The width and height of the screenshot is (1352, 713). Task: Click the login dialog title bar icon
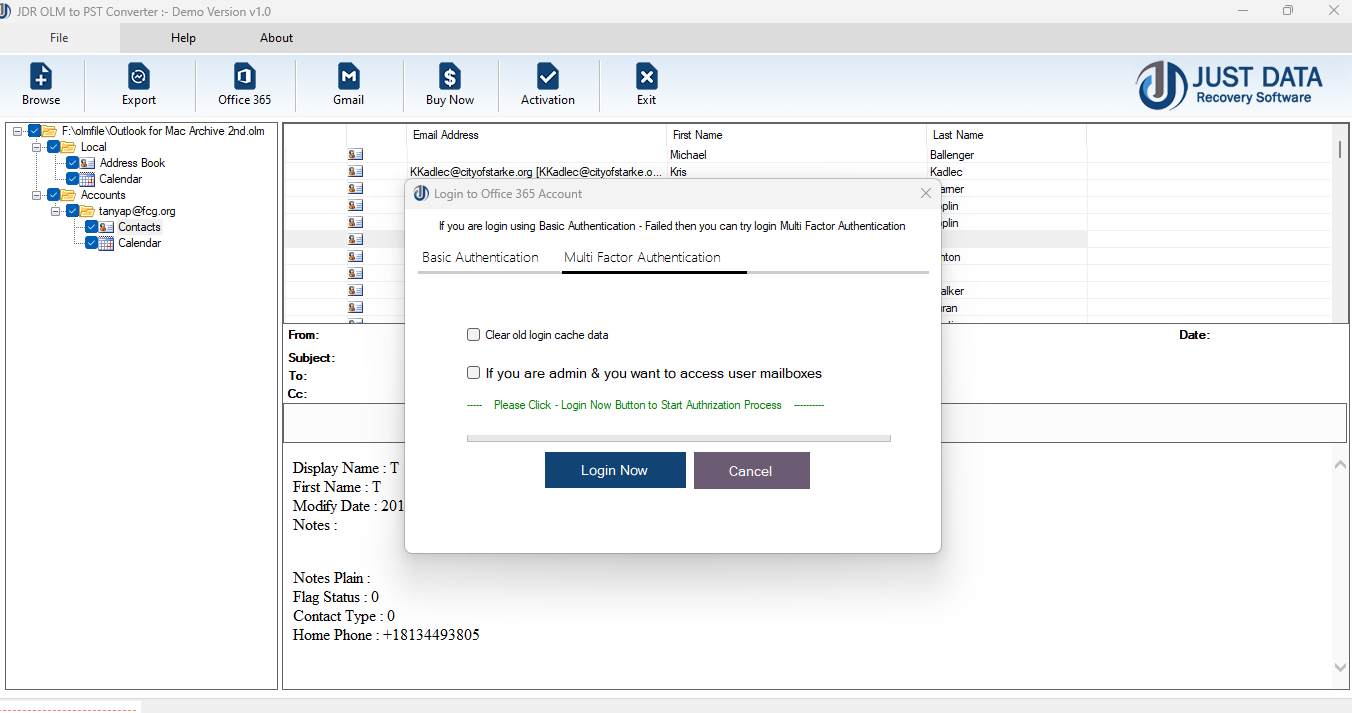click(x=421, y=193)
